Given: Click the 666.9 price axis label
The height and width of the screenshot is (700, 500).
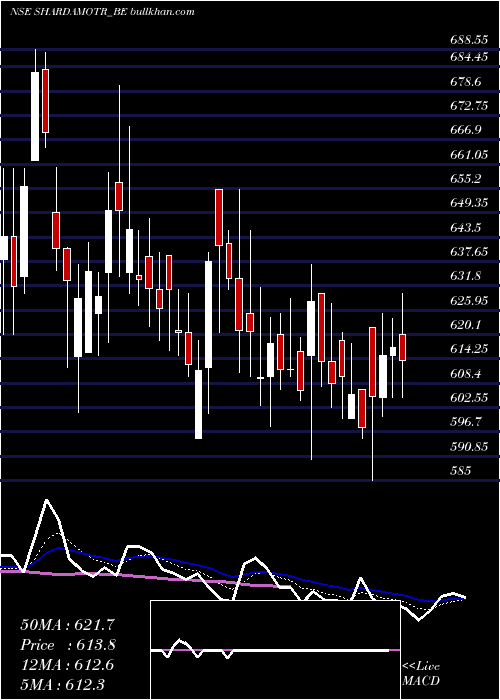Looking at the screenshot, I should pos(465,130).
